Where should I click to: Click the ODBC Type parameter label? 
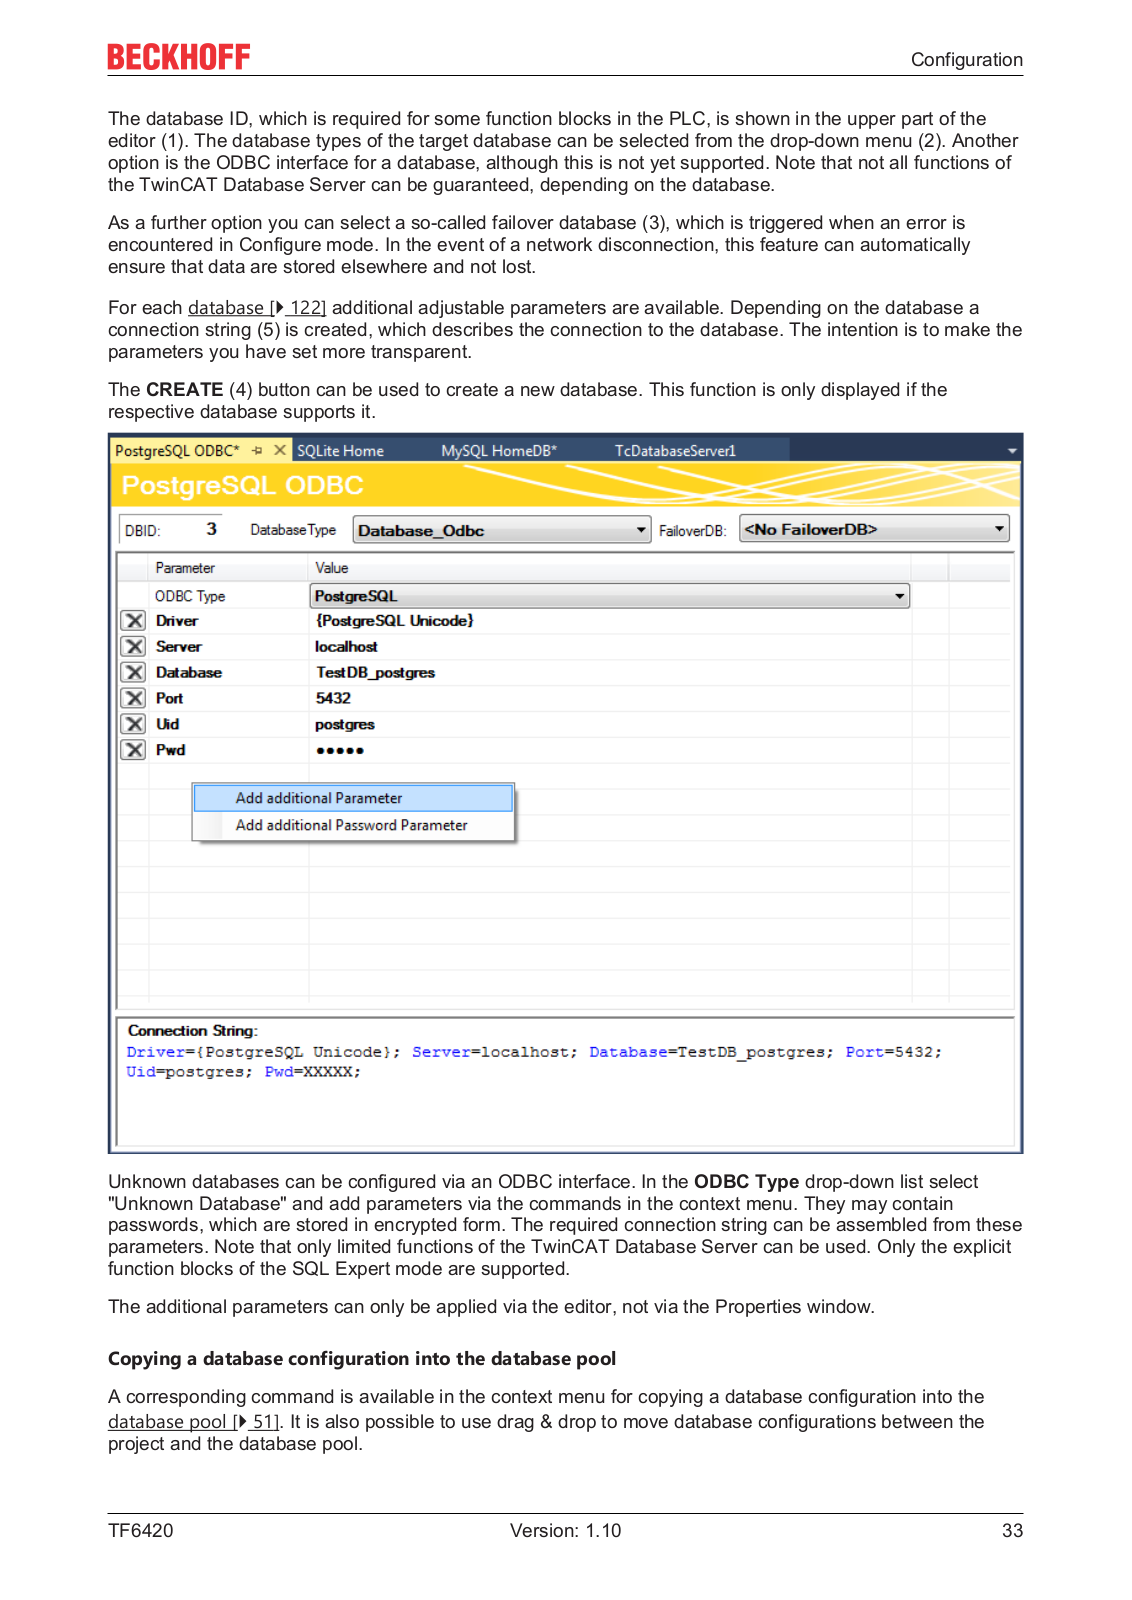click(x=190, y=596)
